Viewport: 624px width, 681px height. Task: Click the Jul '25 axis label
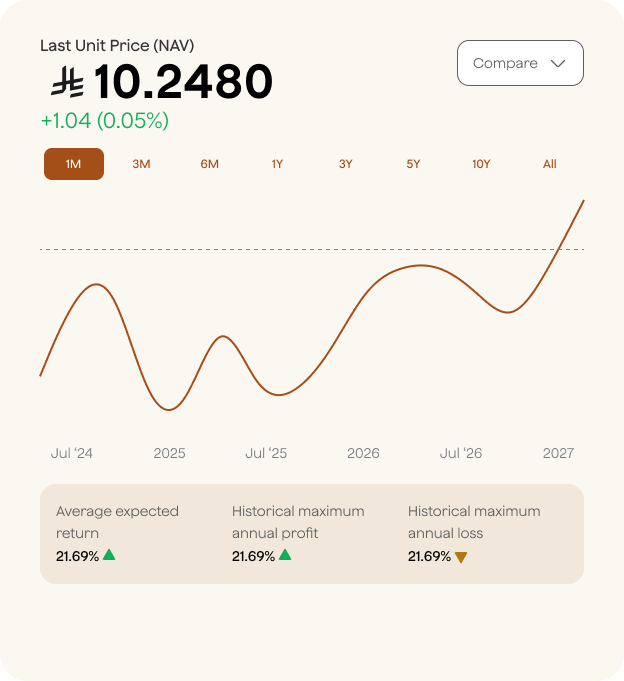pos(266,453)
